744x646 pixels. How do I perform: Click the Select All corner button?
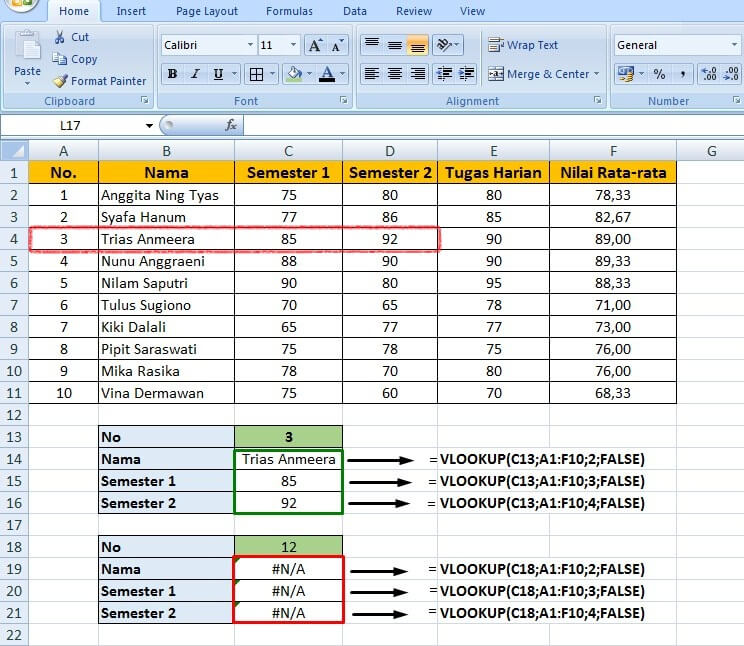point(14,151)
